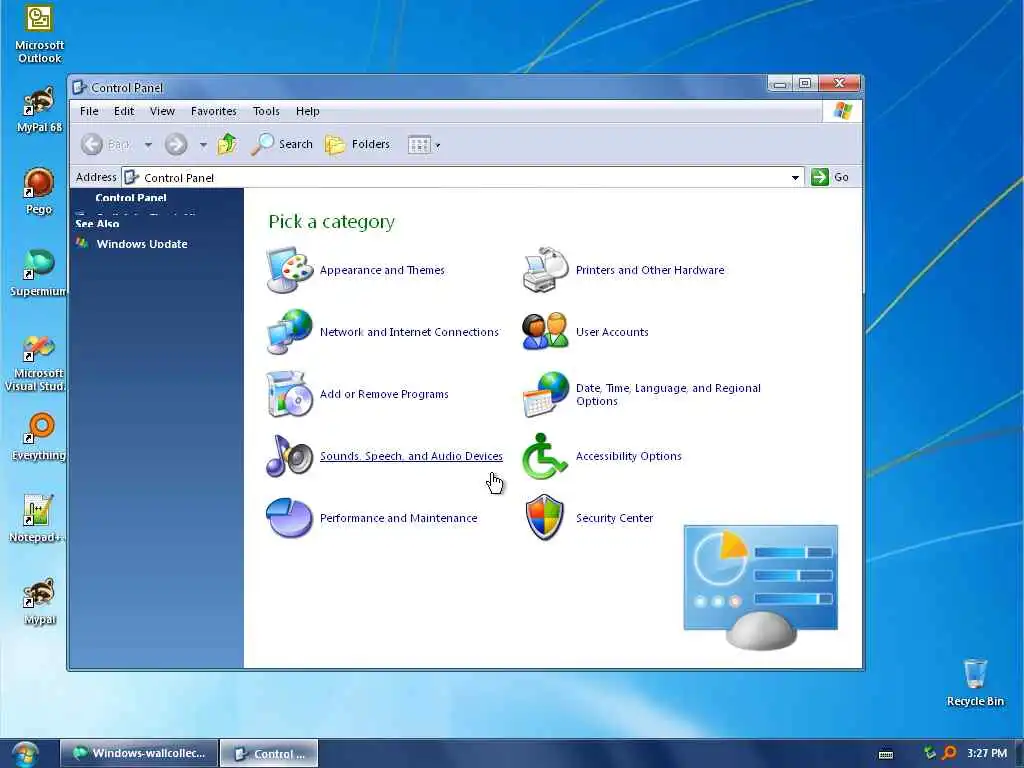Click the green Go arrow button
The image size is (1024, 768).
(x=820, y=177)
